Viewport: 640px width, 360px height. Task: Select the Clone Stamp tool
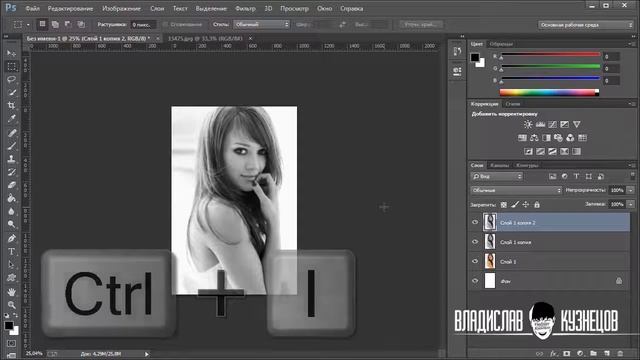pyautogui.click(x=11, y=159)
